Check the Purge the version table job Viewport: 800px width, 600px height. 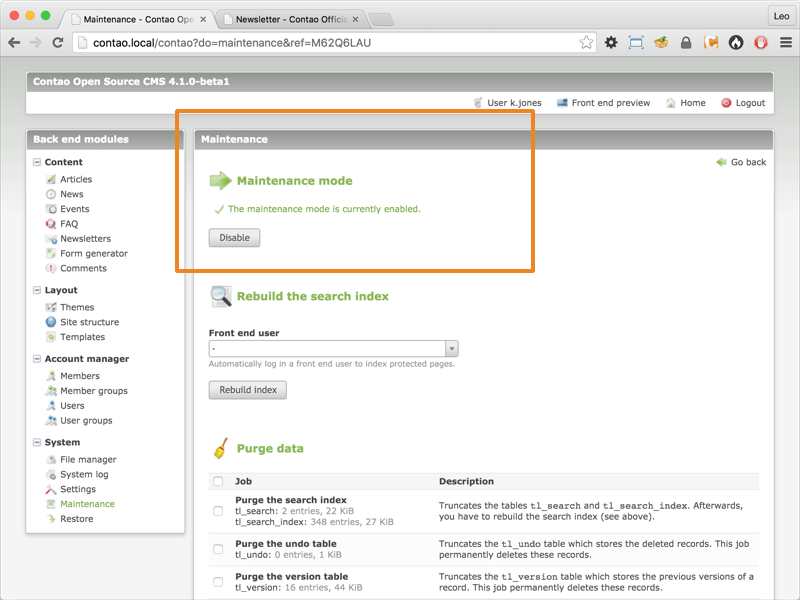218,582
